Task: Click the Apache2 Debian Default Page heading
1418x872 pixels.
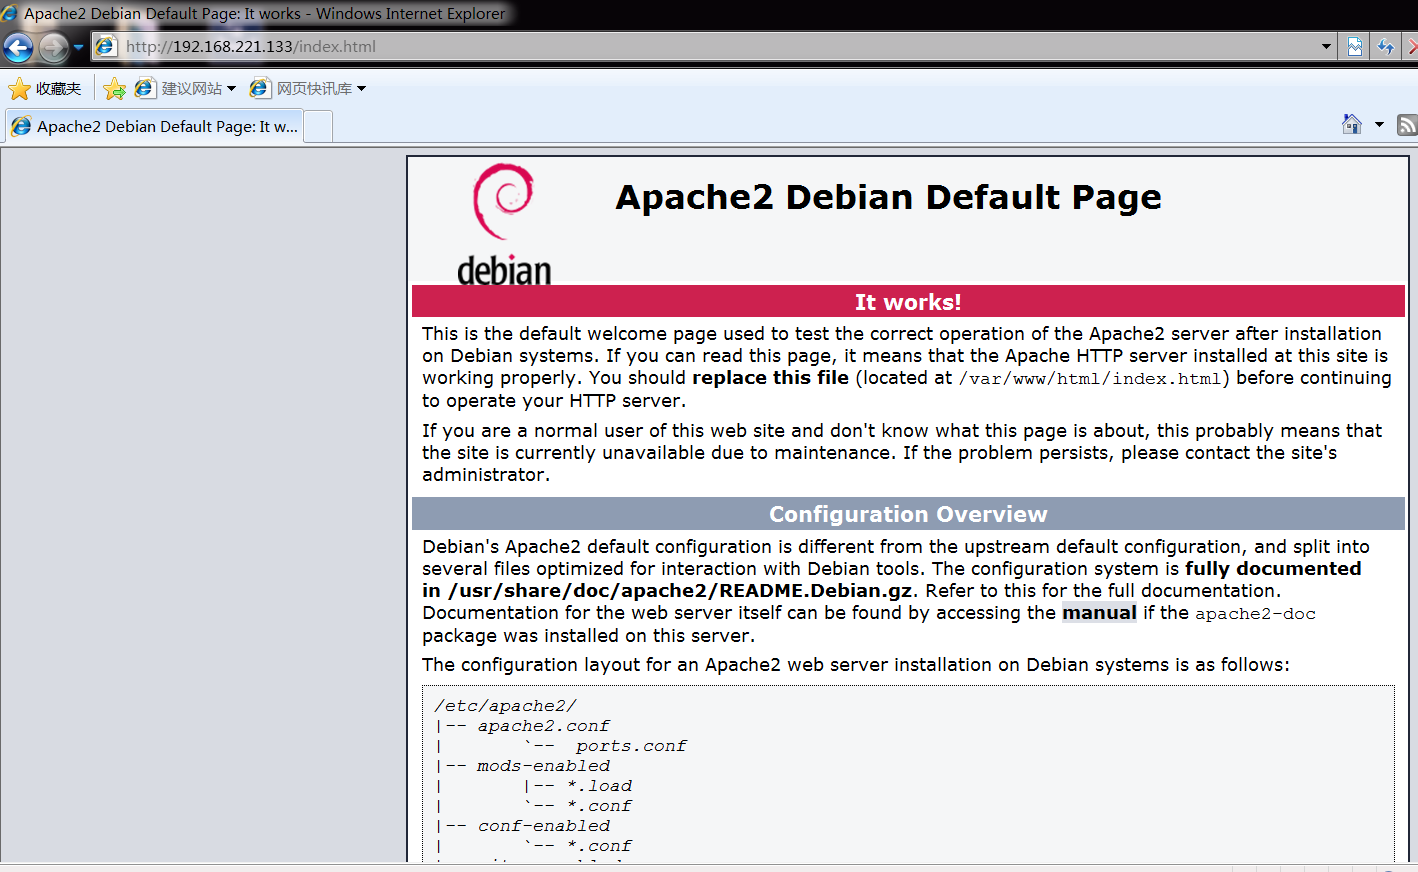Action: point(888,197)
